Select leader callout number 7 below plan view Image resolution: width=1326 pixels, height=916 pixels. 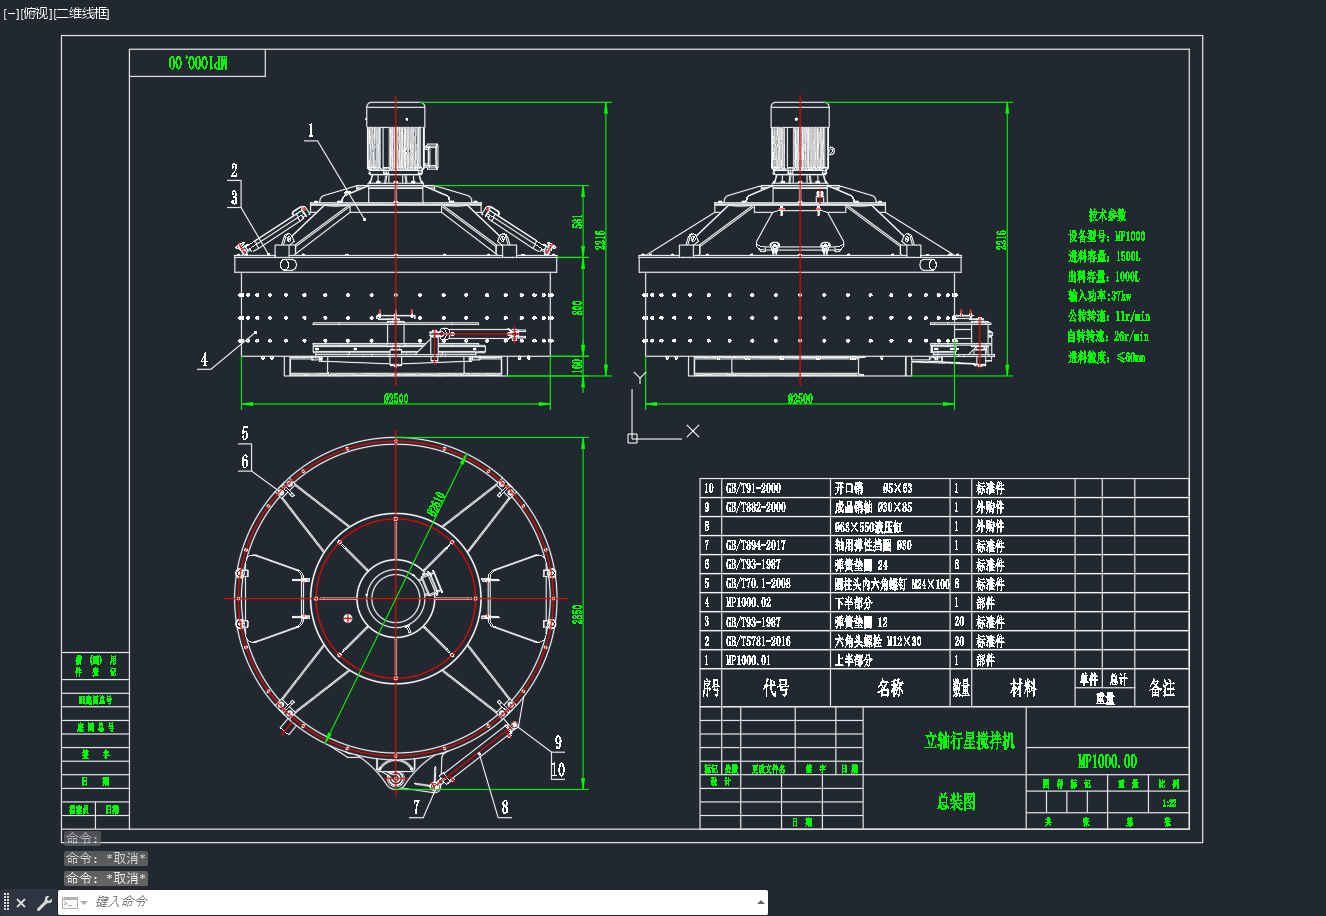417,807
